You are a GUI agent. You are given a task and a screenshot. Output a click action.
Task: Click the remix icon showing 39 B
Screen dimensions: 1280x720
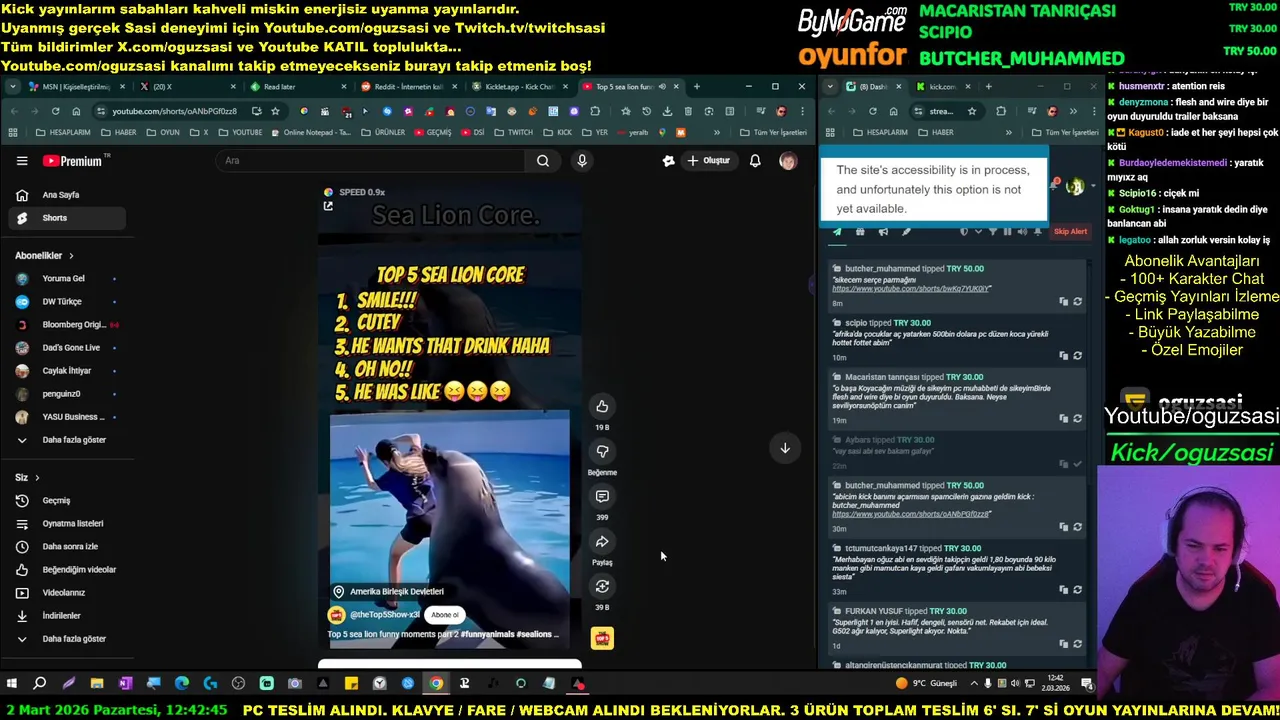point(602,586)
